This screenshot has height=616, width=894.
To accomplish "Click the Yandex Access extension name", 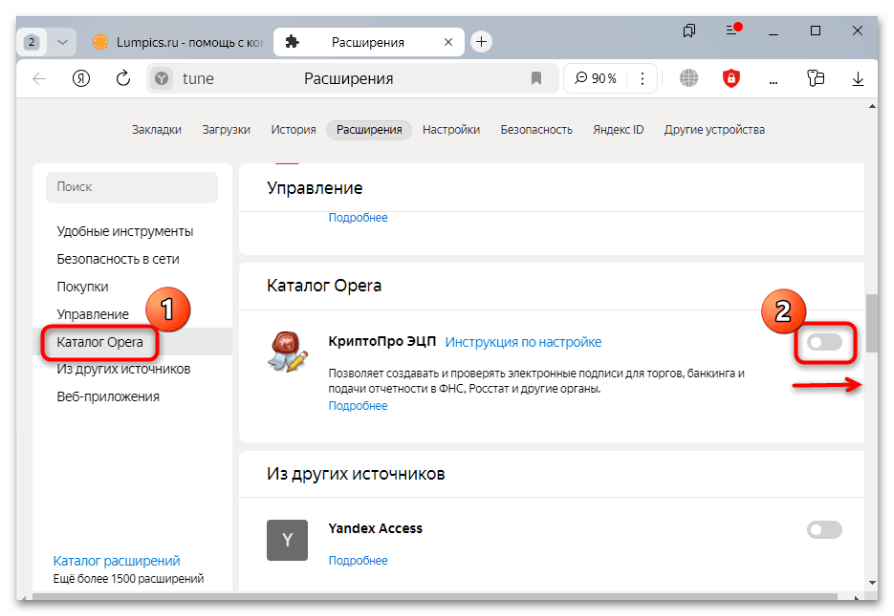I will coord(375,528).
